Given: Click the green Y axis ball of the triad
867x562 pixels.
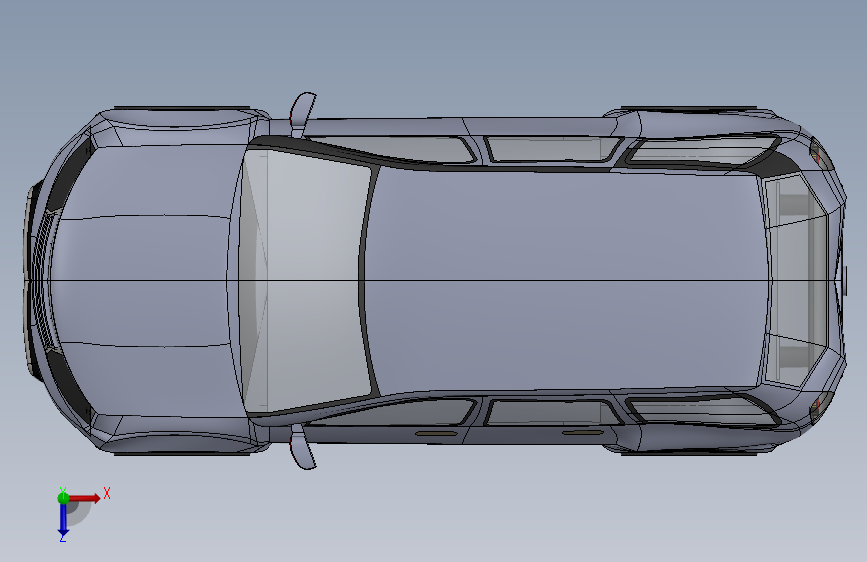Looking at the screenshot, I should pos(63,498).
